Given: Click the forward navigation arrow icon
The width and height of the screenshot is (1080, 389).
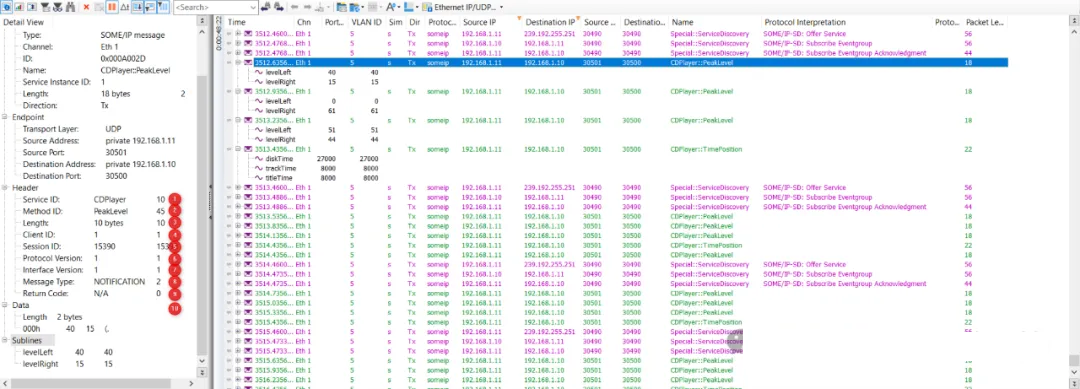Looking at the screenshot, I should (x=307, y=7).
